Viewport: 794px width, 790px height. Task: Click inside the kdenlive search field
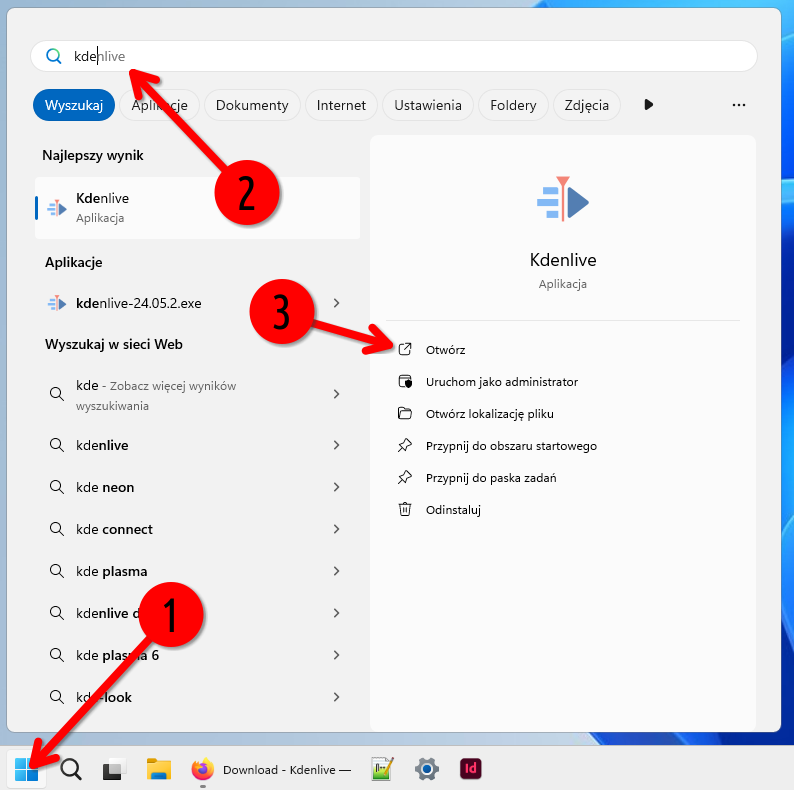pos(394,56)
